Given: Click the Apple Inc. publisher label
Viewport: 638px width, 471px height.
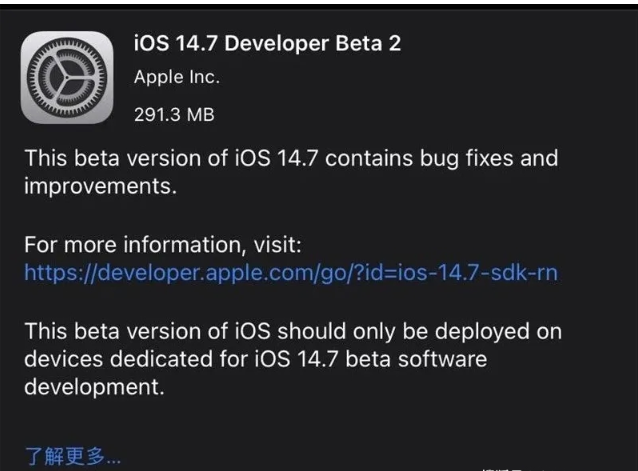Looking at the screenshot, I should (x=176, y=78).
